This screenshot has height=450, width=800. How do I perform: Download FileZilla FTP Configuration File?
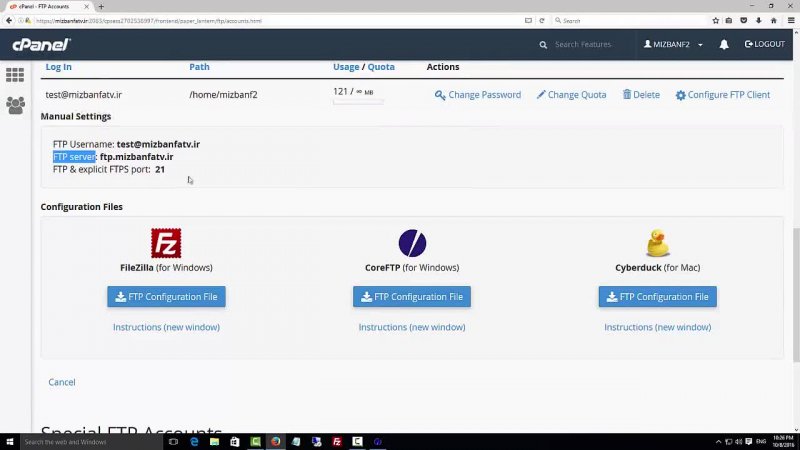tap(166, 297)
